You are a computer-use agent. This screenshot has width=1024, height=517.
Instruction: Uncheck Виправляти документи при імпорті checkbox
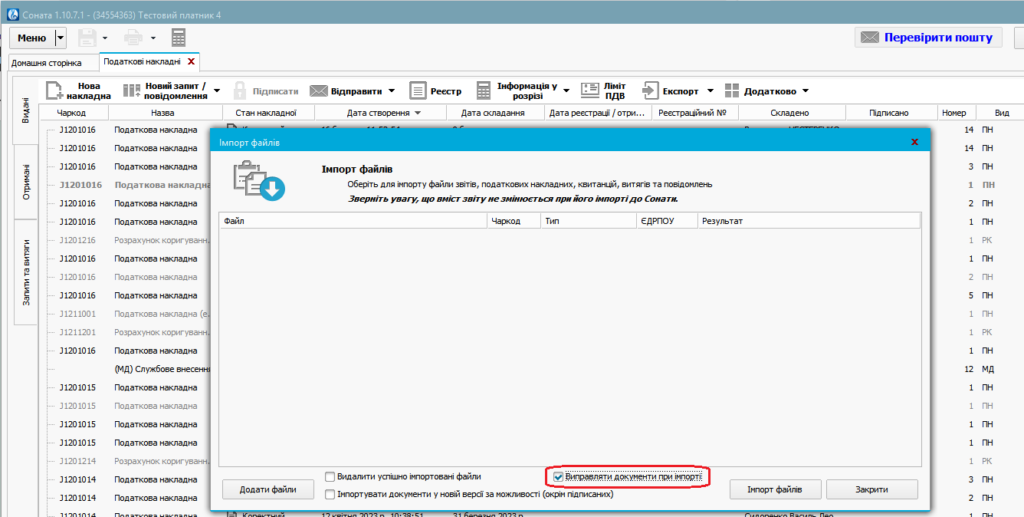coord(558,477)
